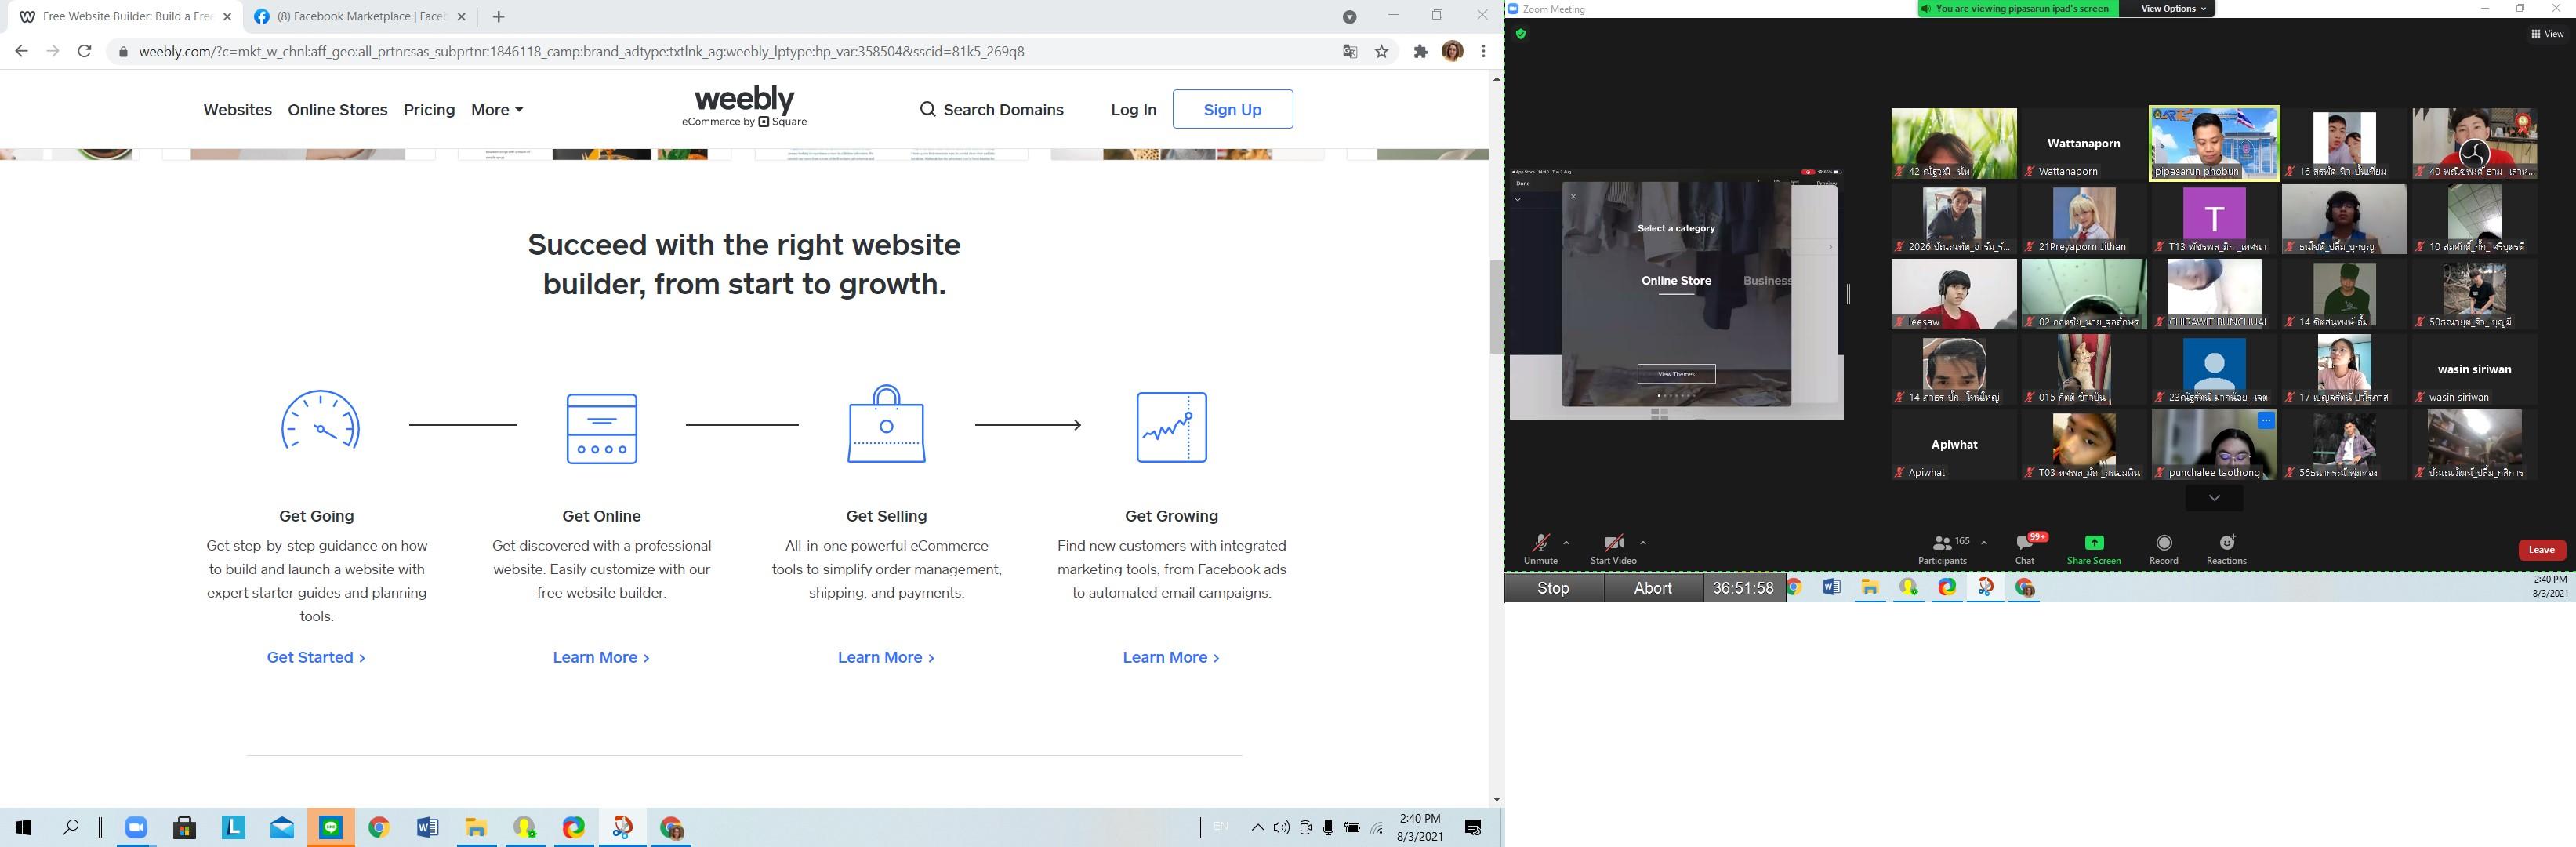Select the Wattanaporn participant tile
Screen dimensions: 2576x847
coord(2084,143)
